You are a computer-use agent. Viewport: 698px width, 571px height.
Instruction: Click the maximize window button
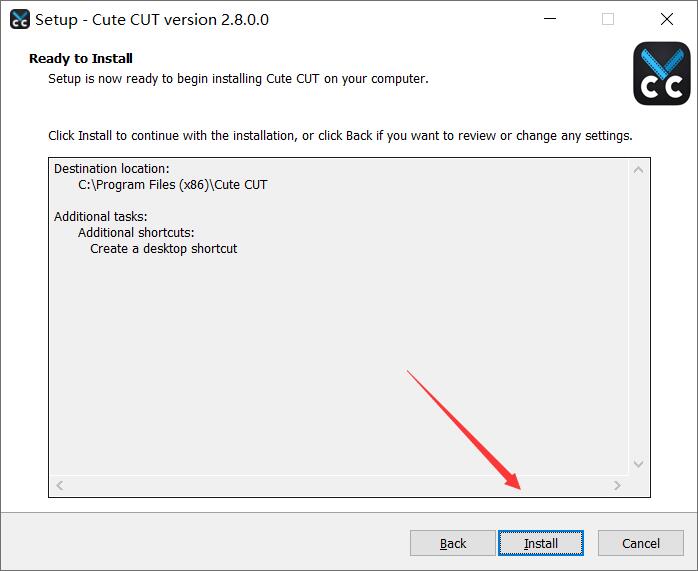point(608,19)
